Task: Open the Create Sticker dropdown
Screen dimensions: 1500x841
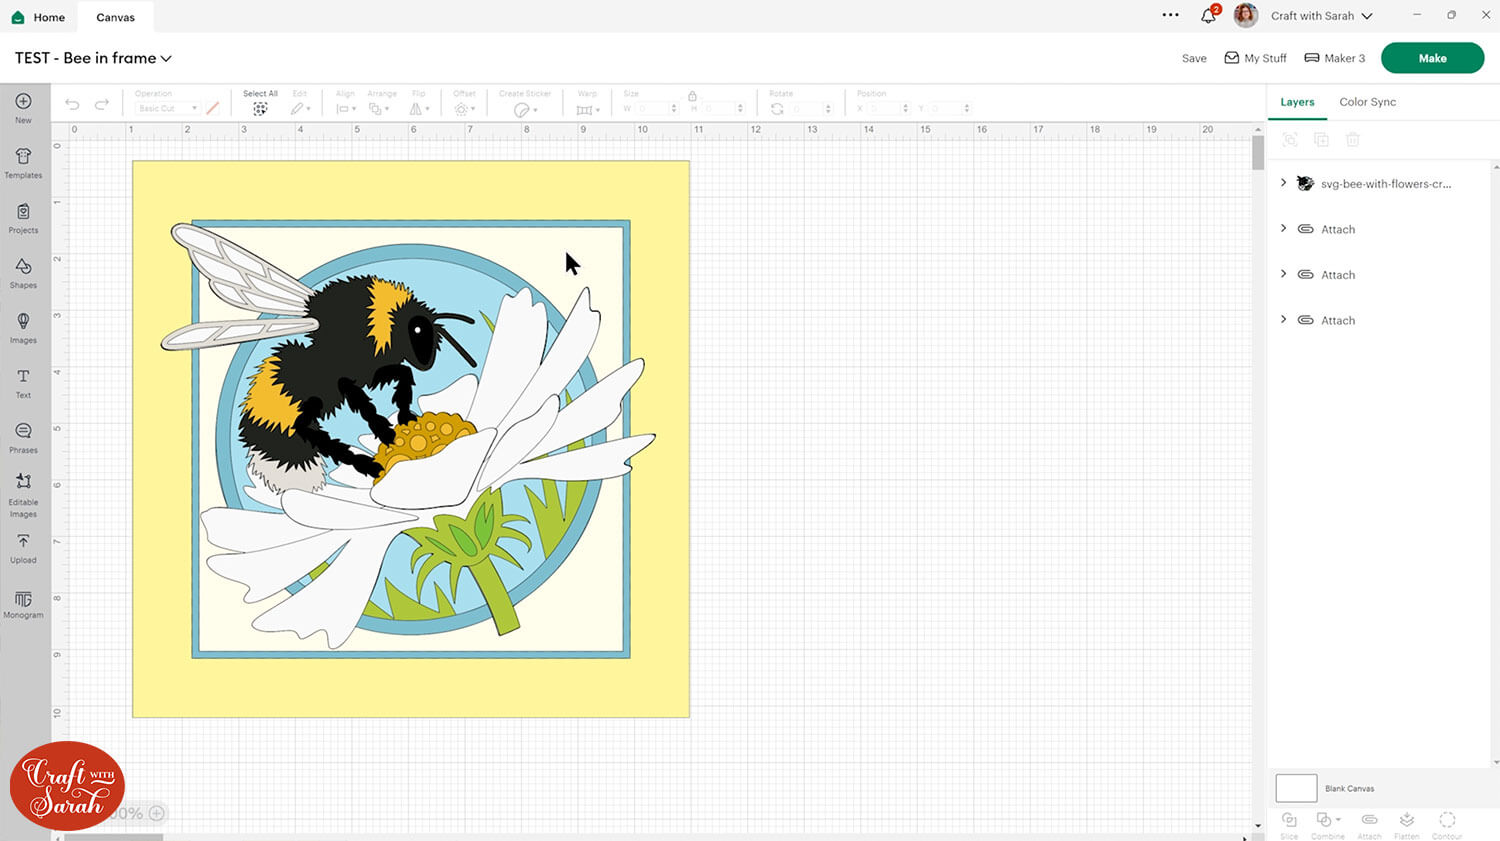Action: click(x=525, y=109)
